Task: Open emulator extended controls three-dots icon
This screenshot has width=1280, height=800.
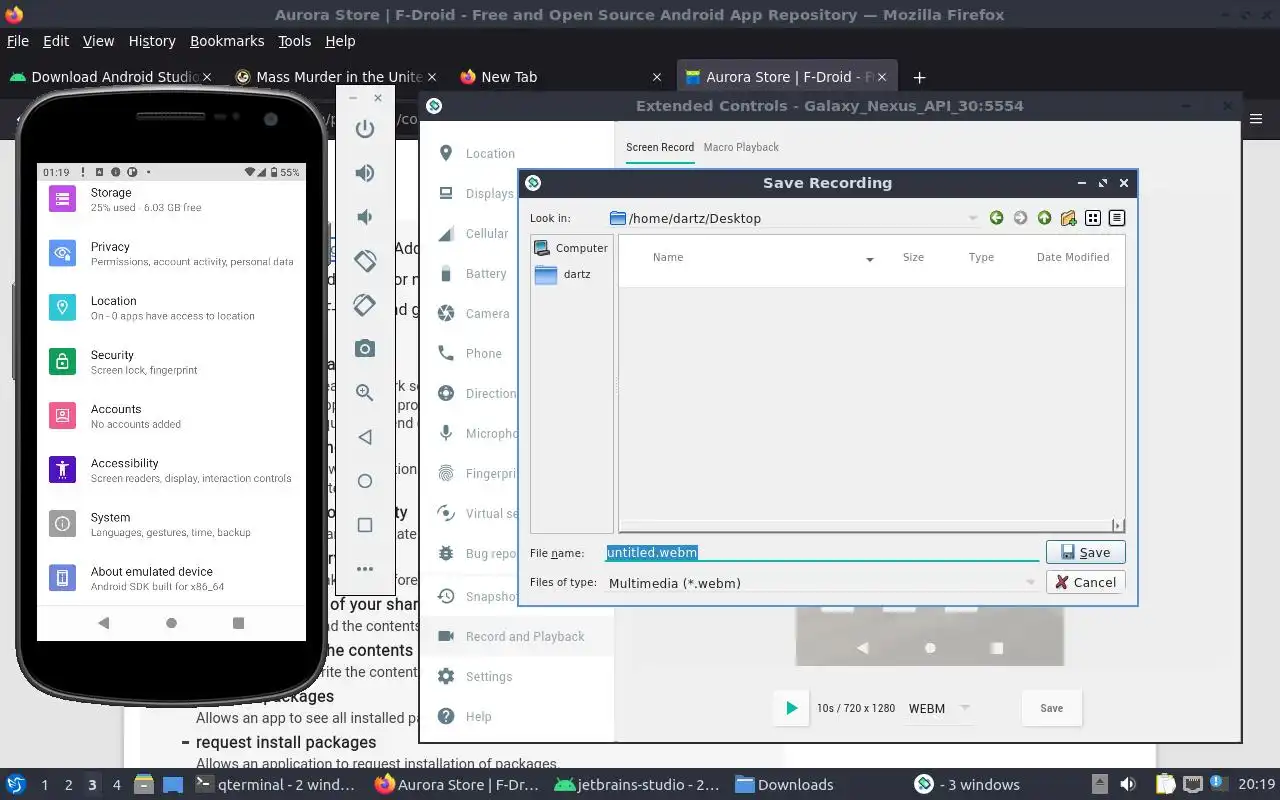Action: click(365, 569)
